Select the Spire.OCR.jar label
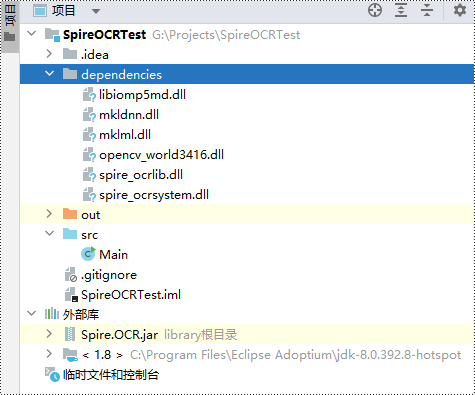 (x=119, y=335)
